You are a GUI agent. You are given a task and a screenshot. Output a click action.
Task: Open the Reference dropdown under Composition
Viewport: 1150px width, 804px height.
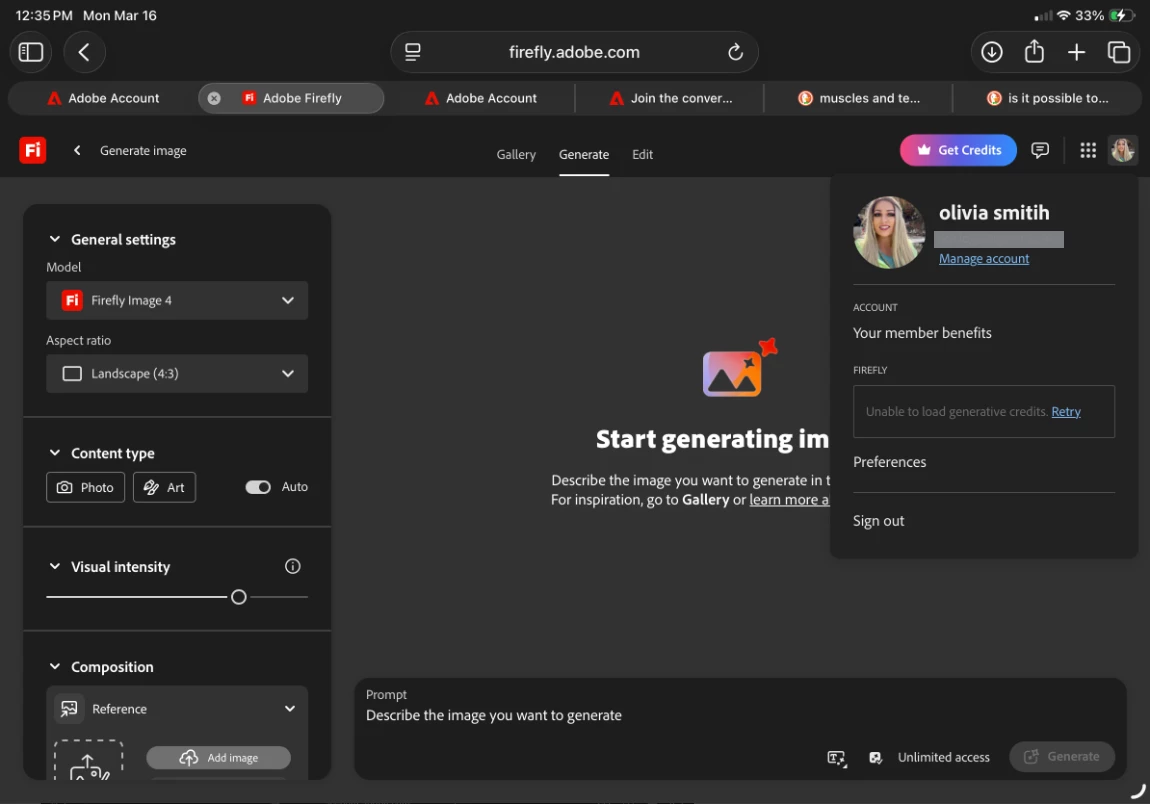[x=177, y=709]
